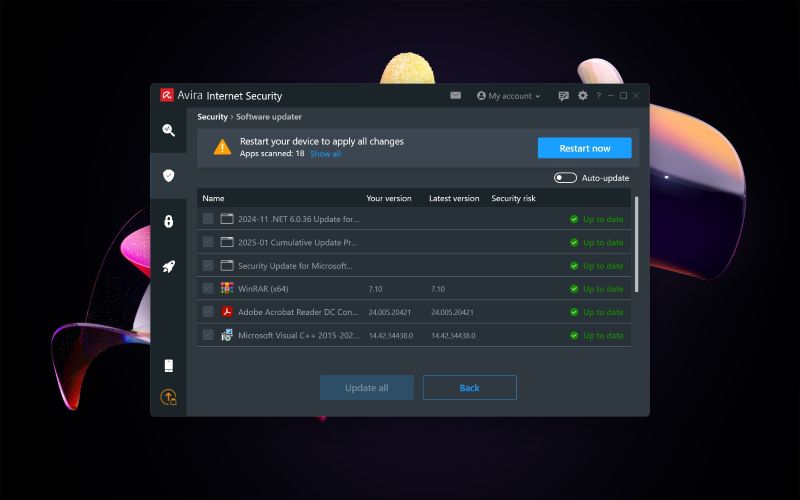The width and height of the screenshot is (800, 500).
Task: Click WinRAR your version 7.10 value
Action: point(375,289)
